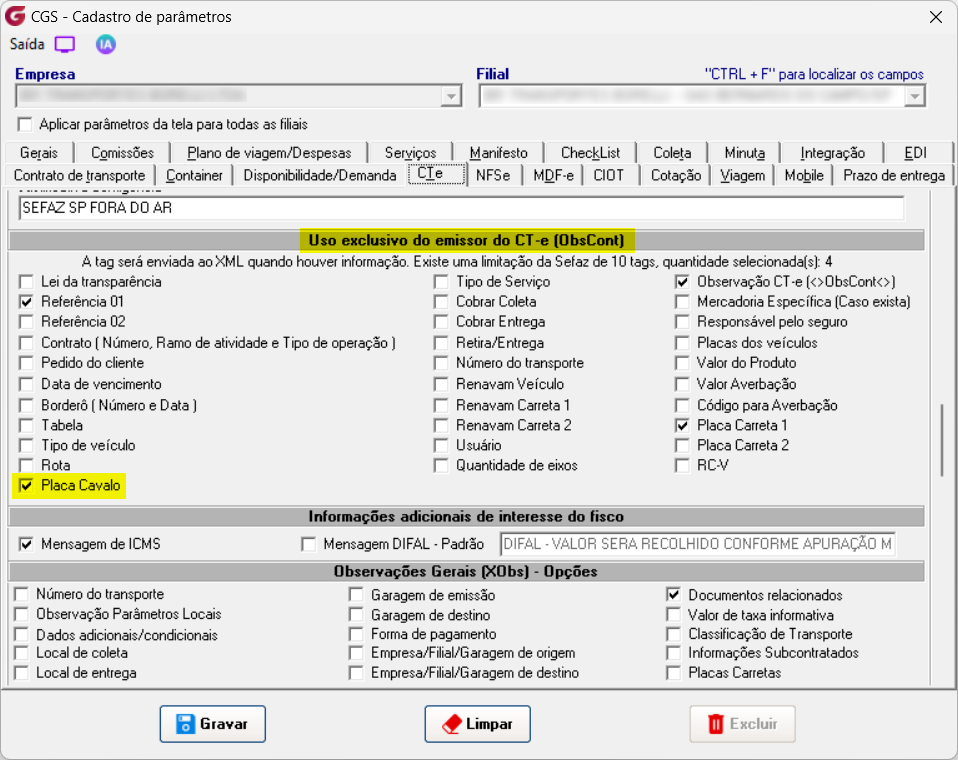This screenshot has height=760, width=958.
Task: Switch to the Gerais tab
Action: coord(38,153)
